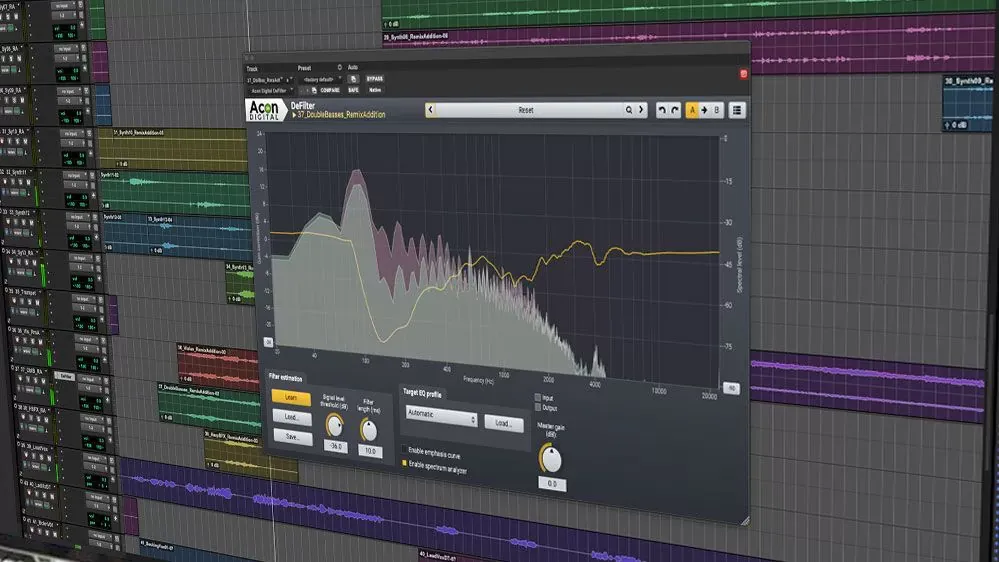Open Acon Digital DeFilter plugin selector
The width and height of the screenshot is (999, 562).
coord(270,91)
